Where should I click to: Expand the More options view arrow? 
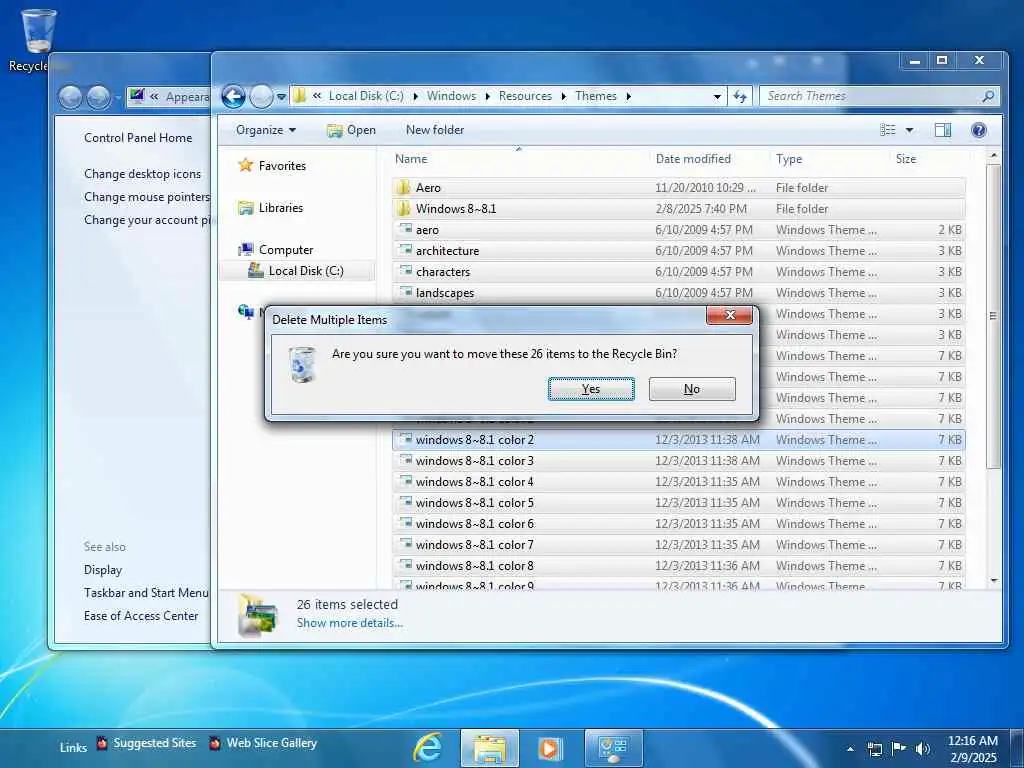[909, 130]
